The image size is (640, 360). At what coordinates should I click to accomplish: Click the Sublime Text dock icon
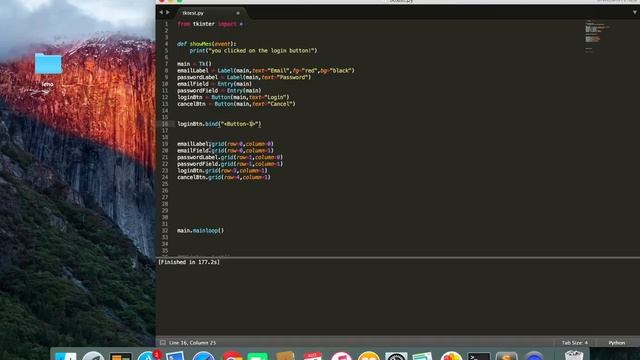[x=507, y=356]
